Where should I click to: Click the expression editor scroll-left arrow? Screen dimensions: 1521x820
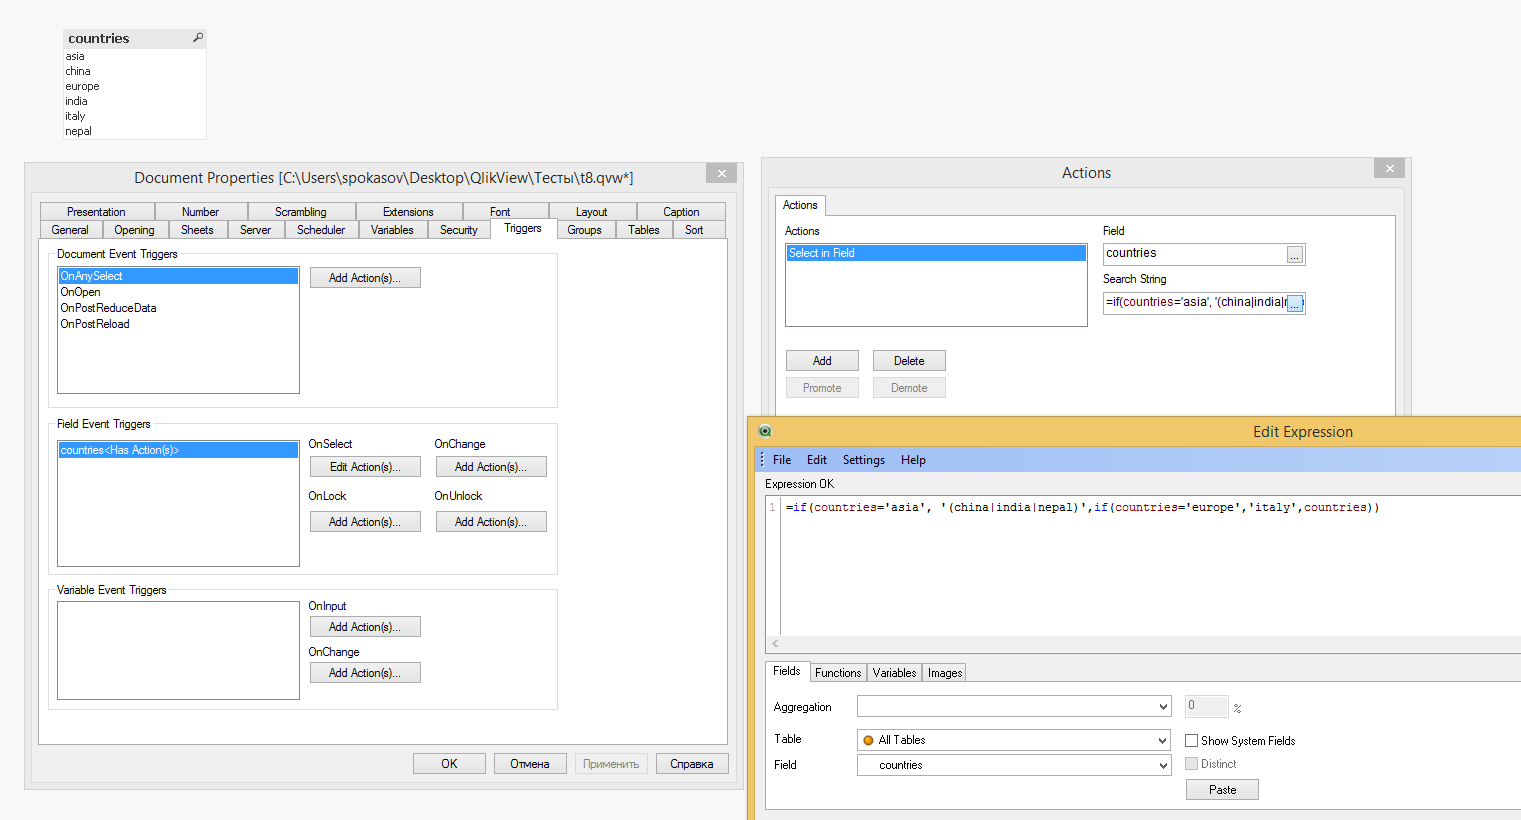tap(775, 644)
